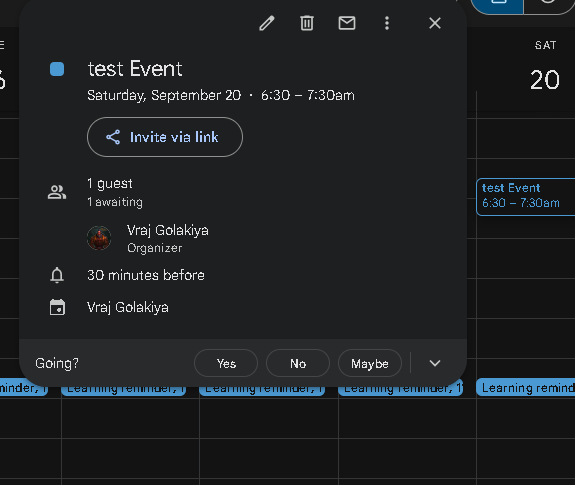The width and height of the screenshot is (575, 485).
Task: Click the "1 awaiting" status text
Action: 115,202
